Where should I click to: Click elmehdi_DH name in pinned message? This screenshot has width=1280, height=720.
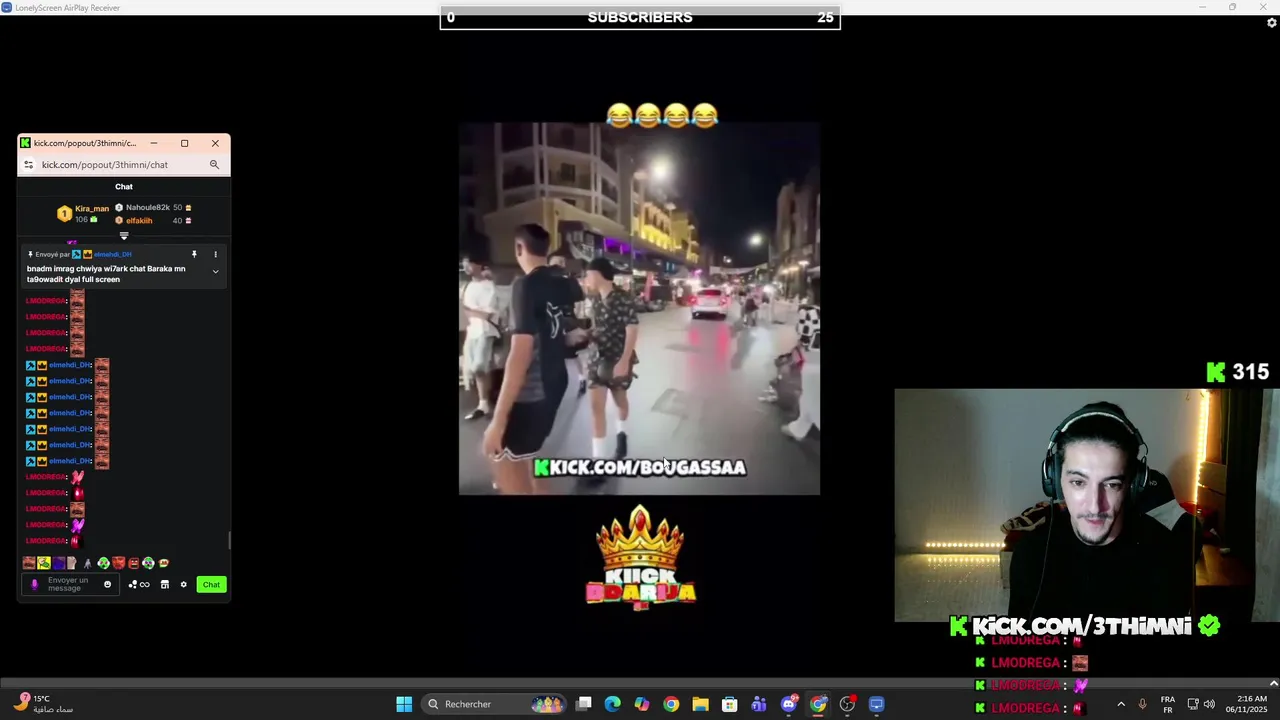click(113, 255)
